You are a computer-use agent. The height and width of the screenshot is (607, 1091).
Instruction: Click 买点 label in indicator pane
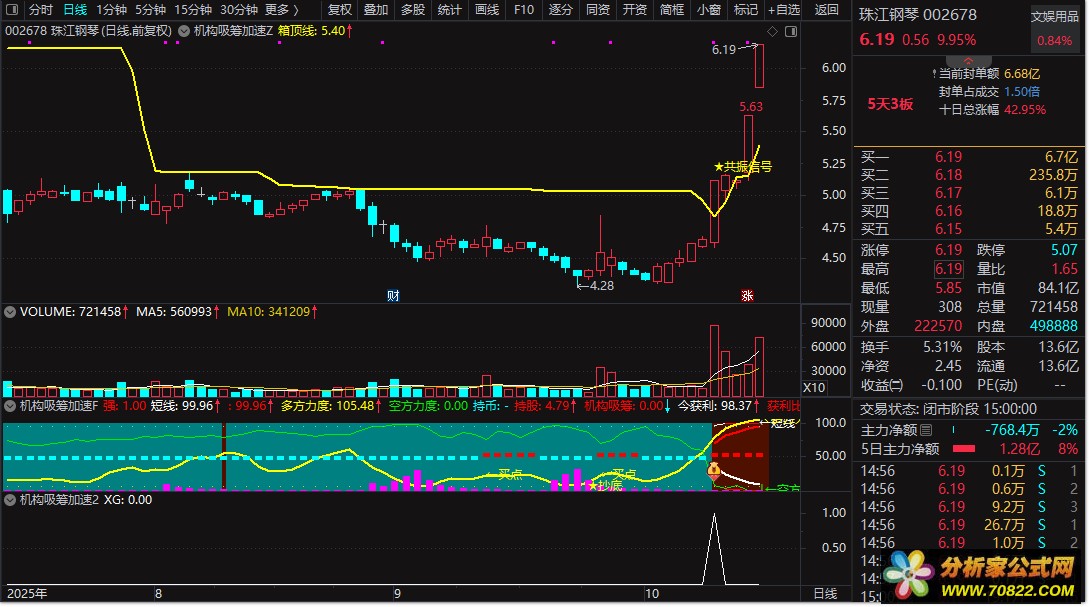click(510, 474)
